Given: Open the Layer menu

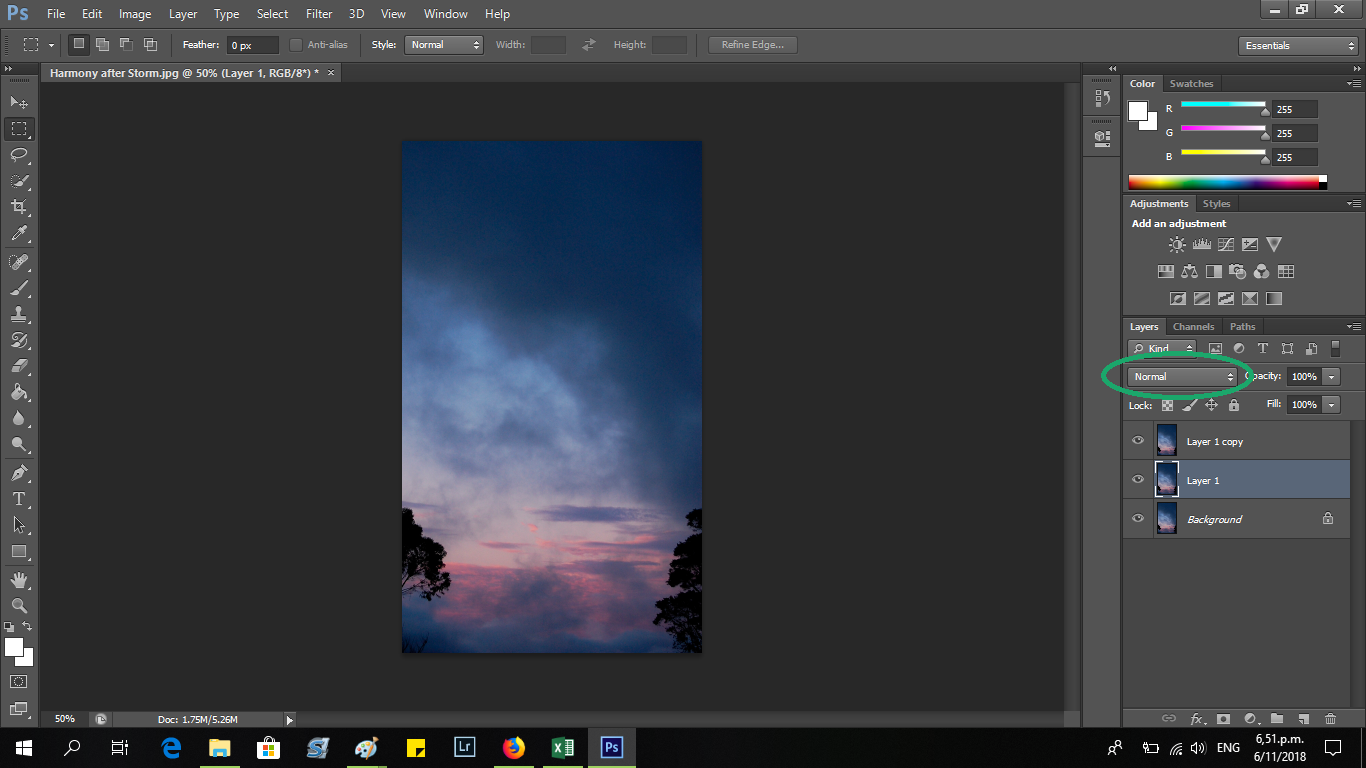Looking at the screenshot, I should (183, 14).
